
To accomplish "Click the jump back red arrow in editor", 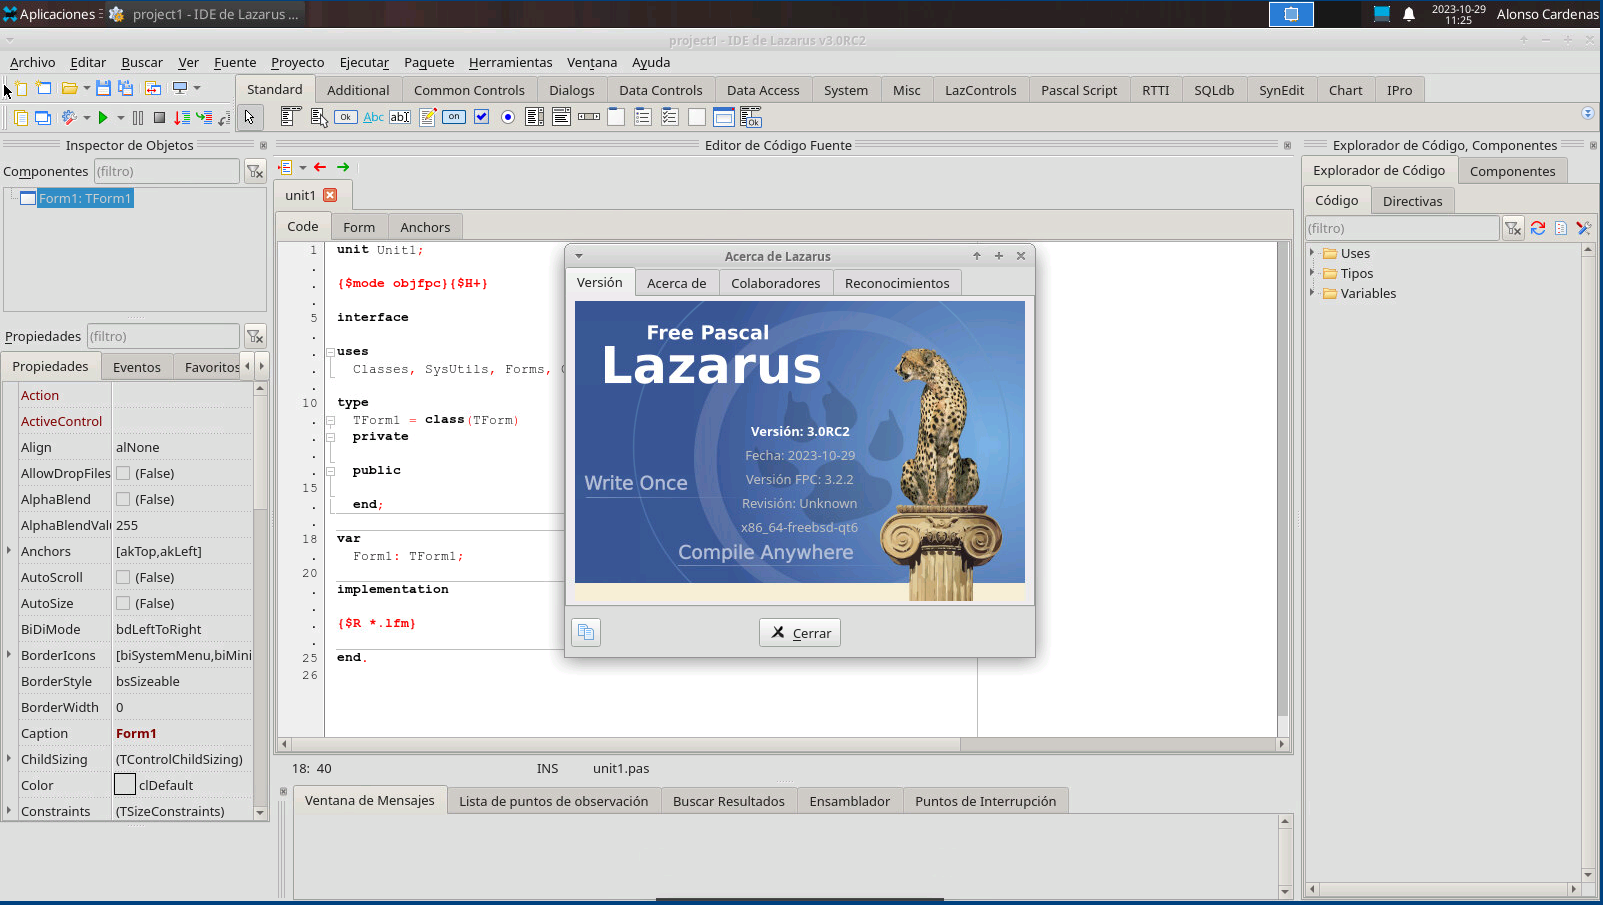I will pyautogui.click(x=320, y=167).
